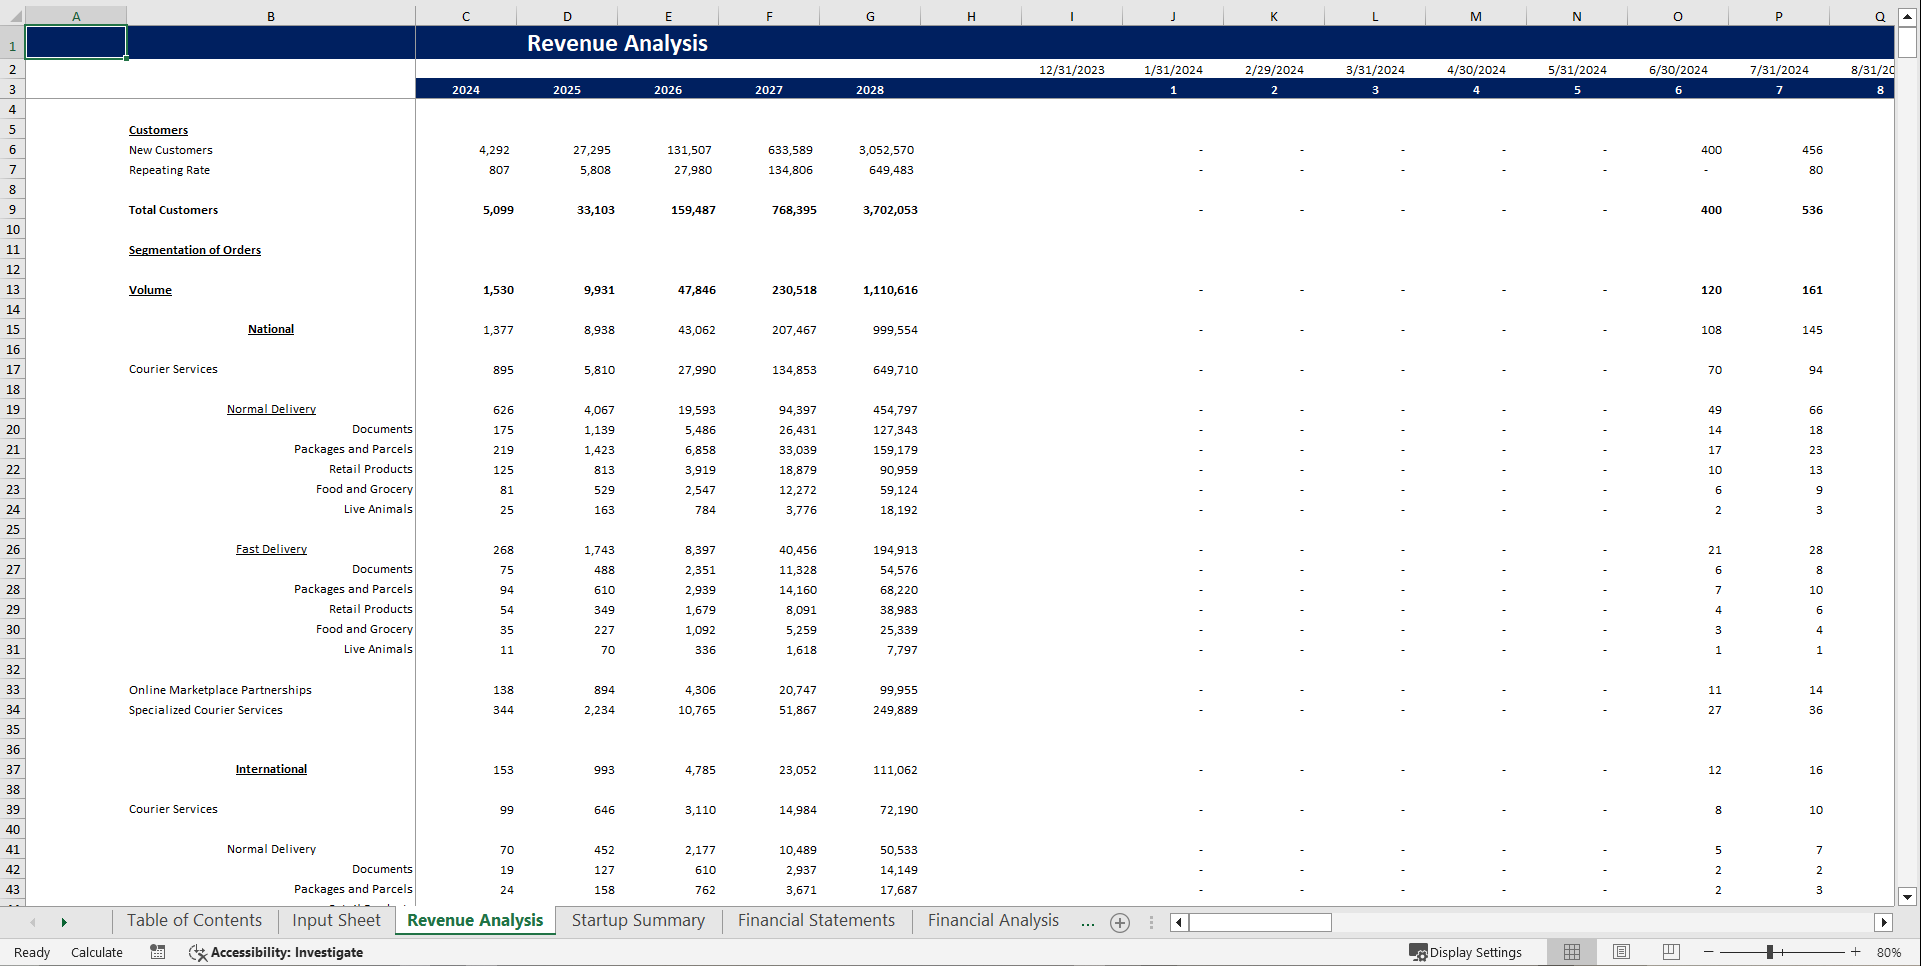Switch to the Financial Statements tab
Viewport: 1921px width, 966px height.
(x=815, y=920)
